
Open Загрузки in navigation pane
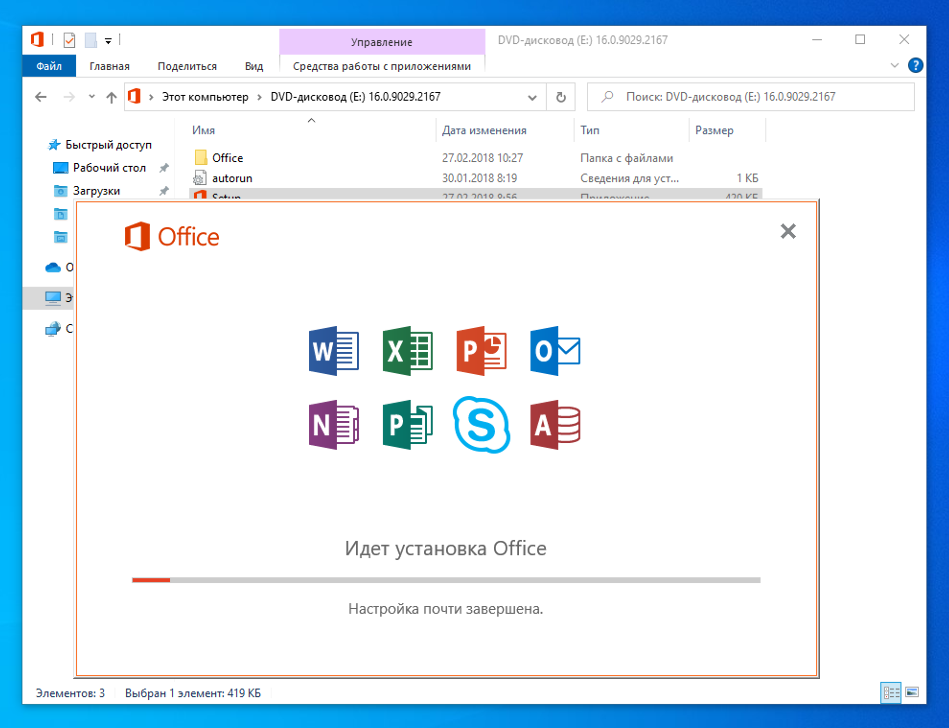point(96,191)
